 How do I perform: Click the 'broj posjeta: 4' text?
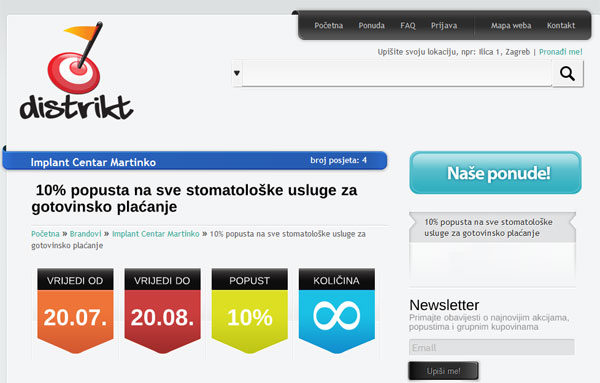tap(339, 160)
